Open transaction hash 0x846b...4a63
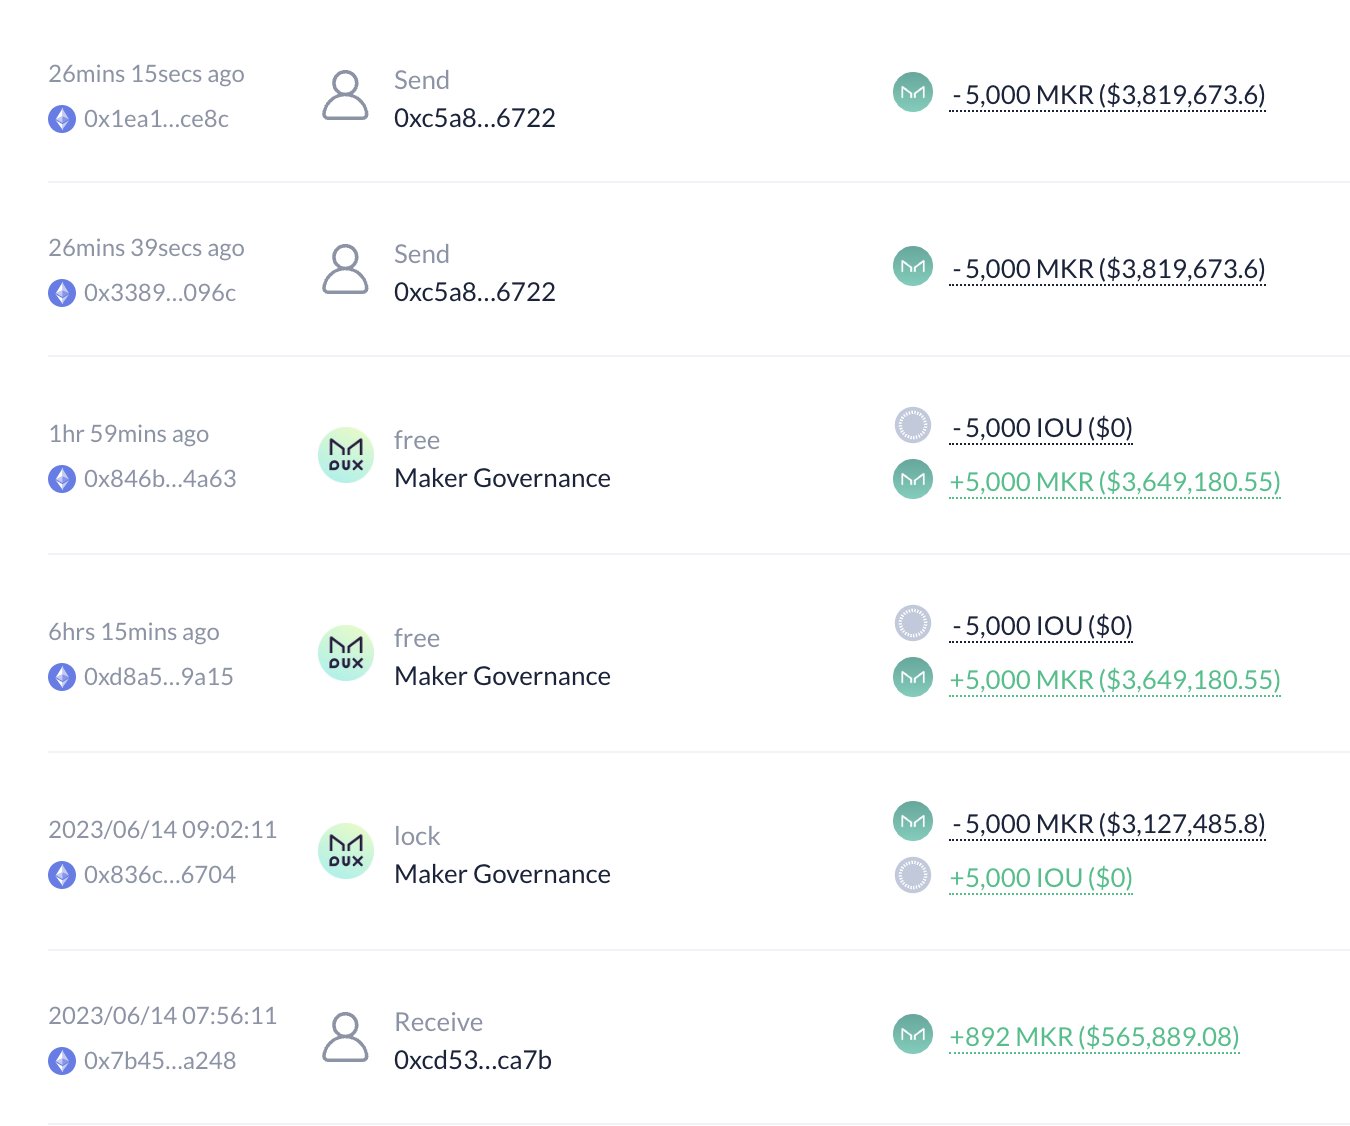The height and width of the screenshot is (1126, 1350). (159, 479)
